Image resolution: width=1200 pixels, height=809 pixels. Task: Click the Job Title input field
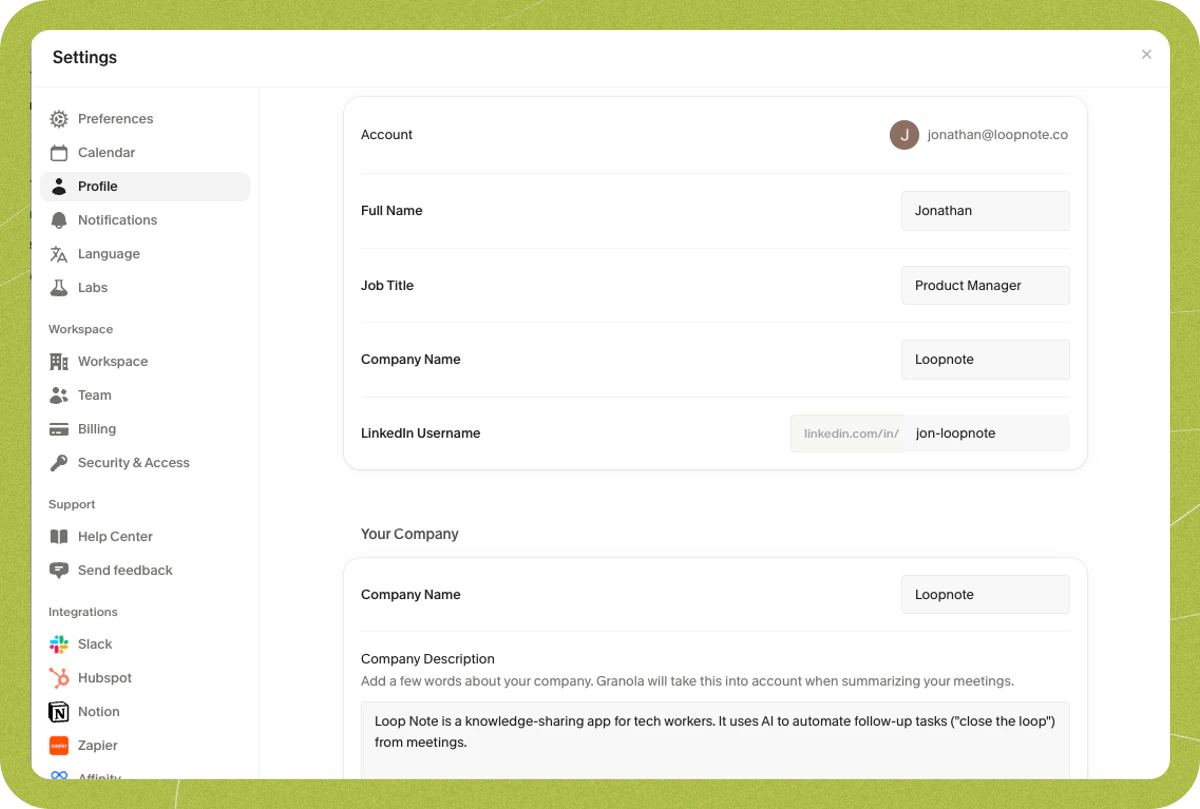(985, 285)
